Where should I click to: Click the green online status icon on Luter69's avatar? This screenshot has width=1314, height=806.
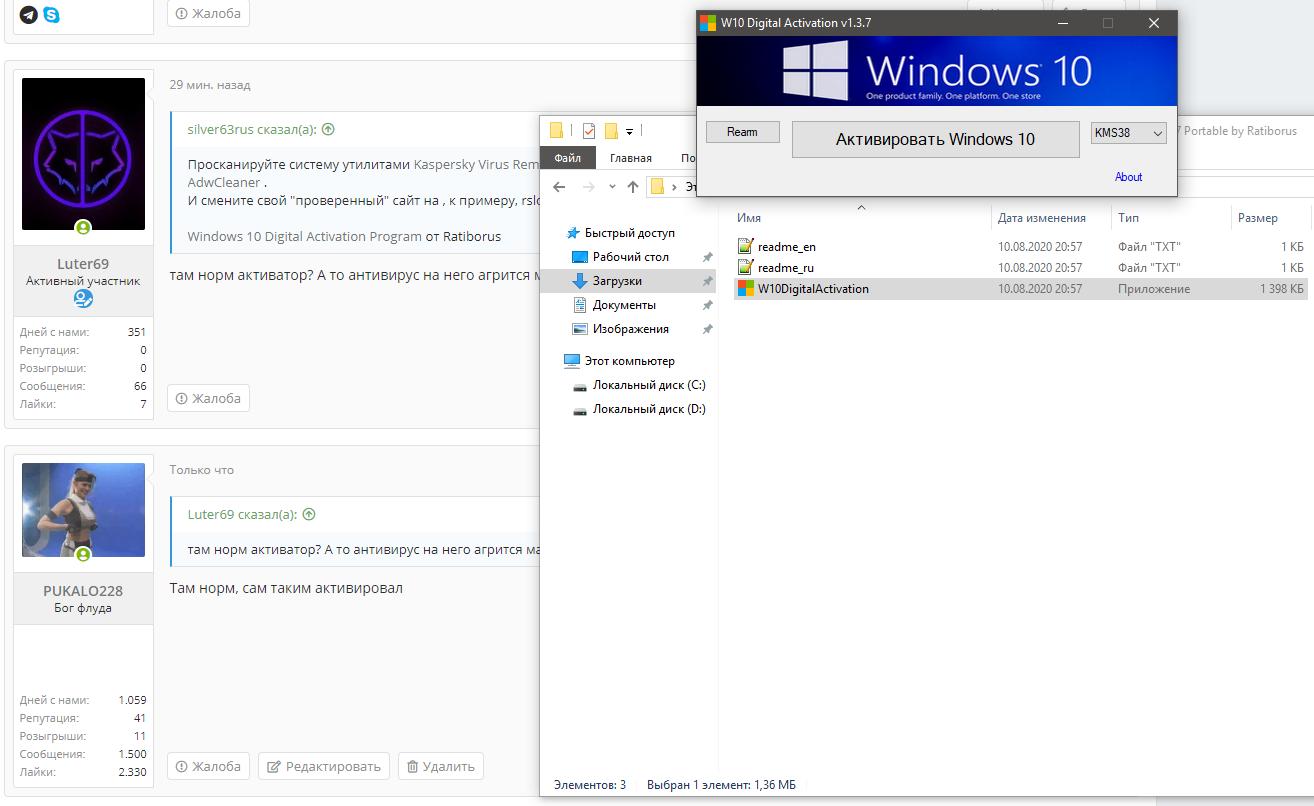83,228
